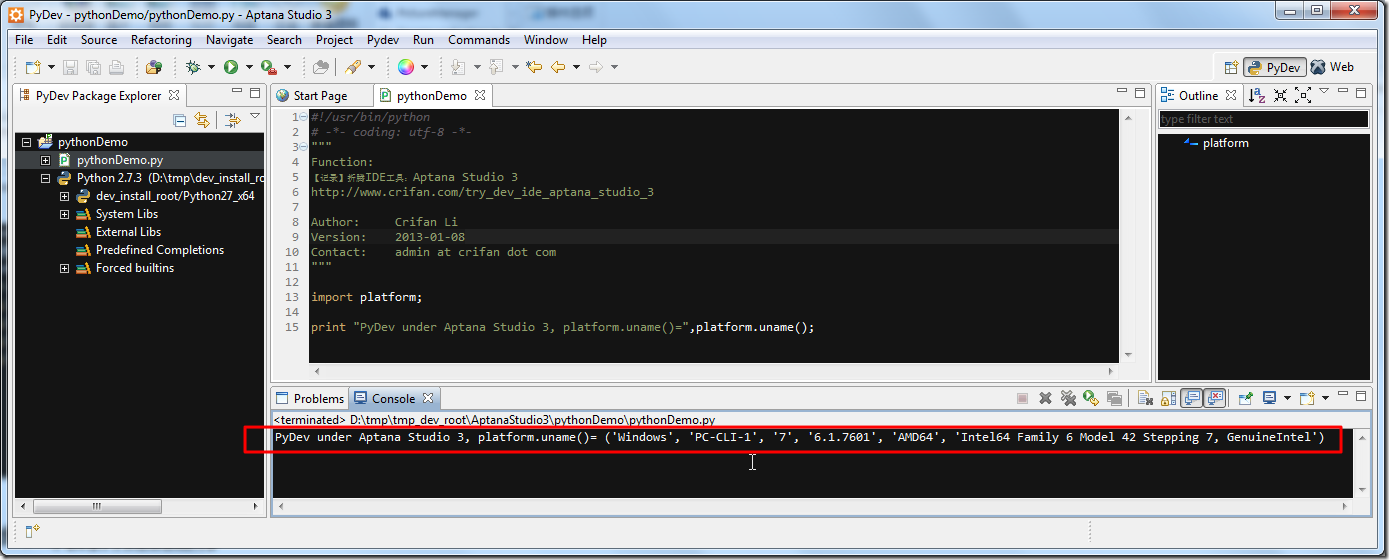This screenshot has height=560, width=1389.
Task: Click the Previous Annotation toolbar icon
Action: 496,67
